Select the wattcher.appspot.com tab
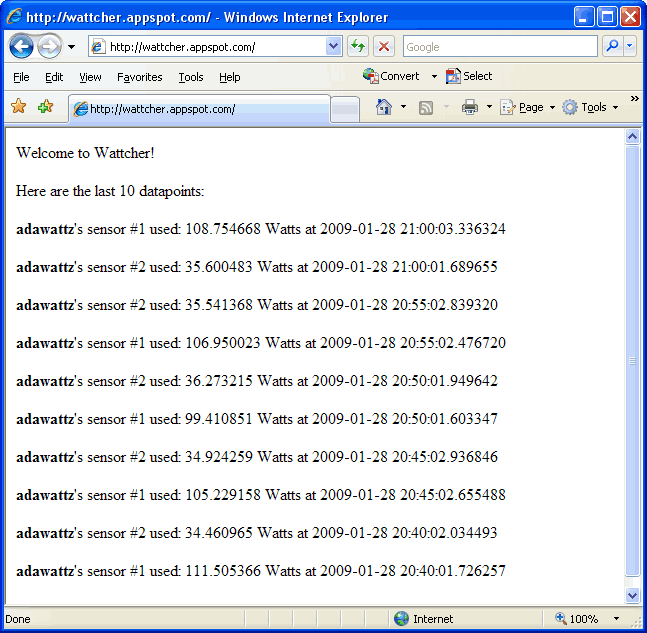The image size is (647, 633). 200,109
